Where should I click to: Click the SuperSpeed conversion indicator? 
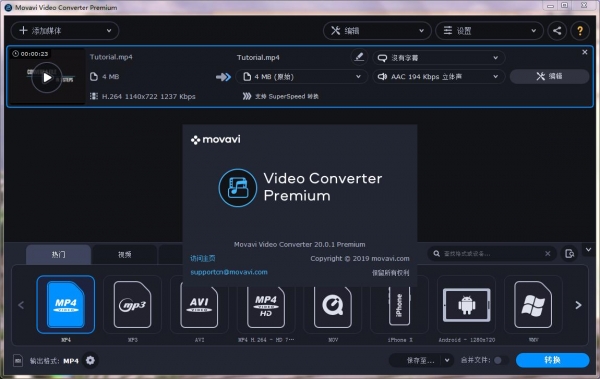point(280,96)
